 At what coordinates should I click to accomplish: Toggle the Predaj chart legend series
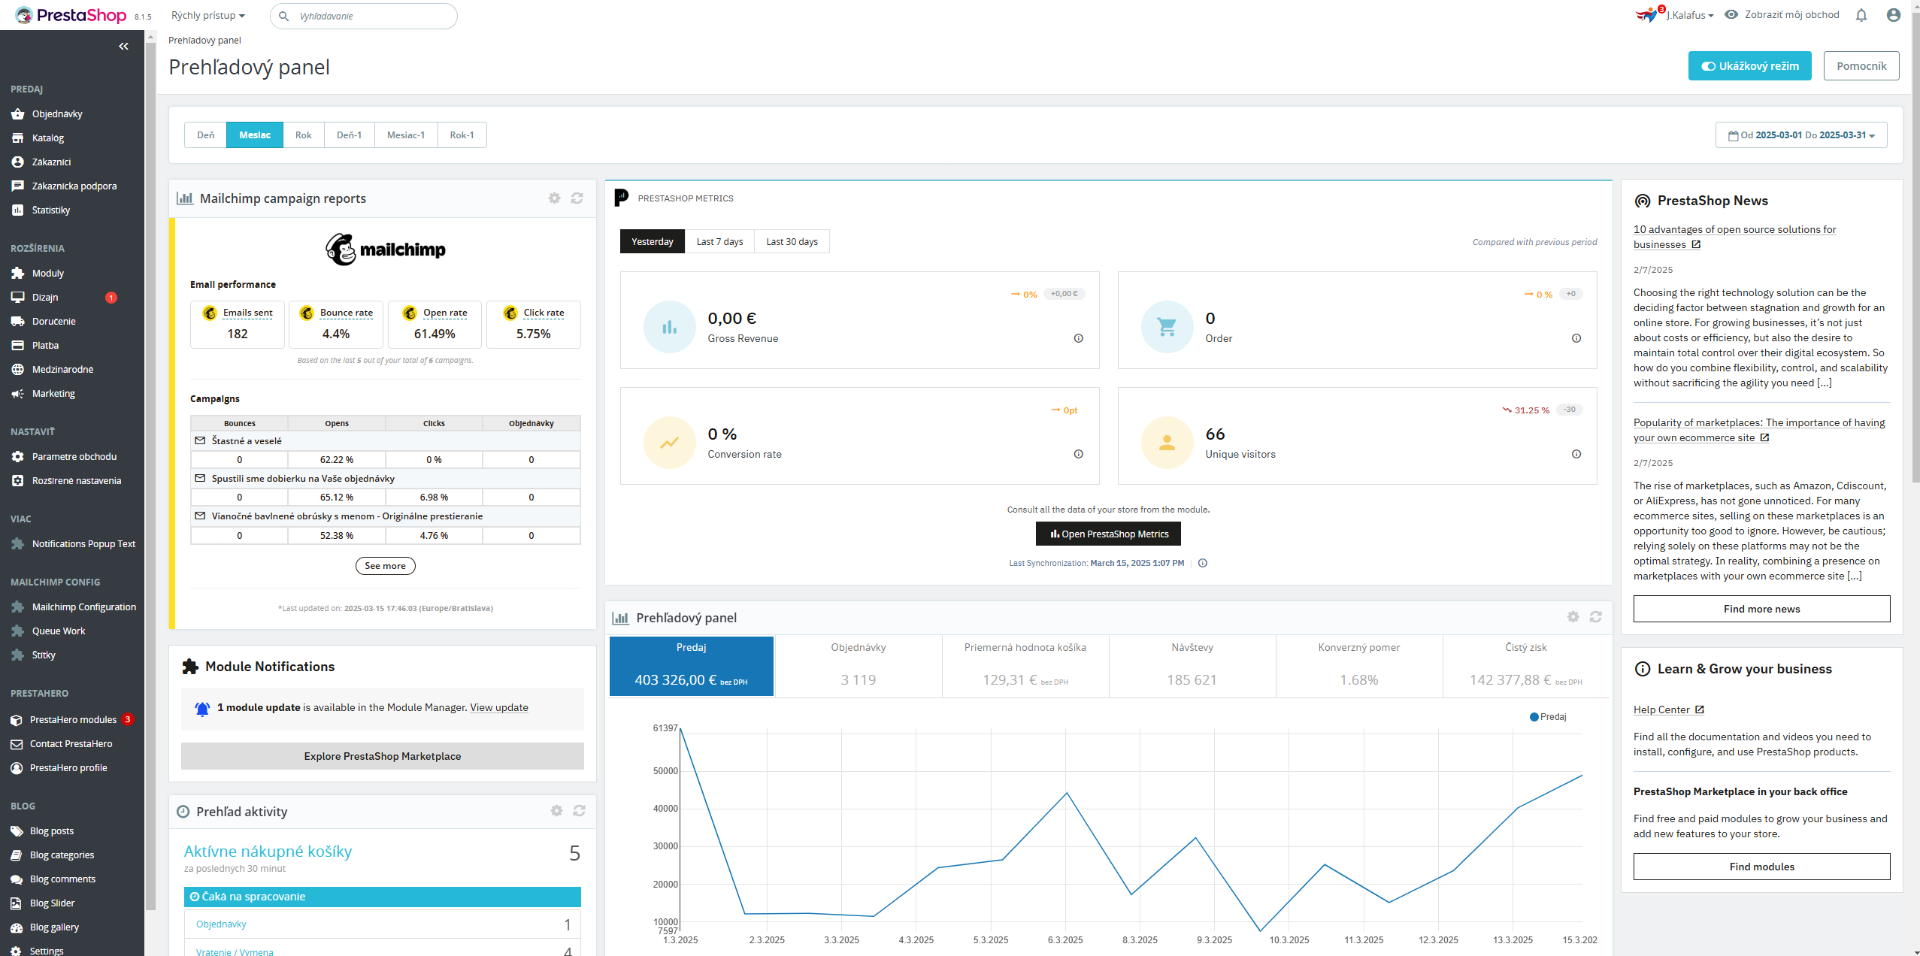(x=1548, y=717)
